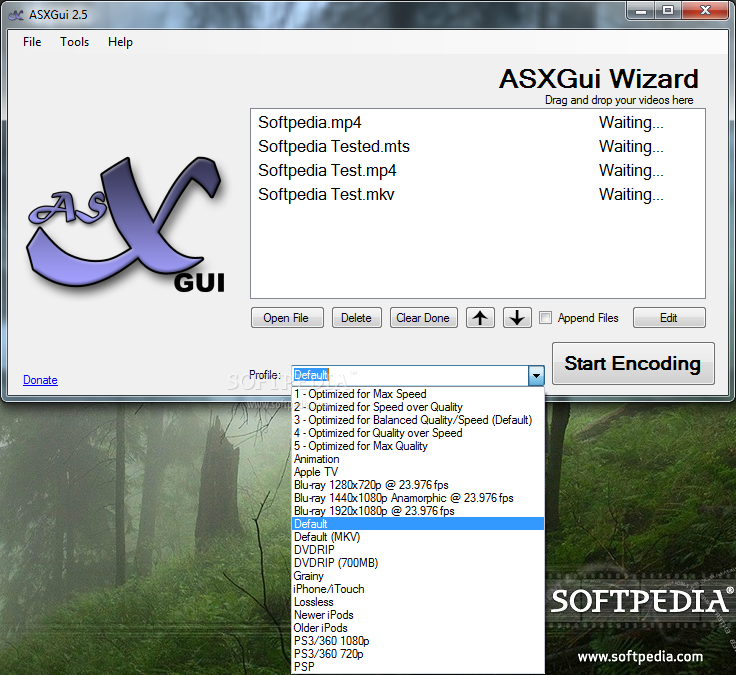Select the DVDRIP (700MB) profile

click(418, 563)
